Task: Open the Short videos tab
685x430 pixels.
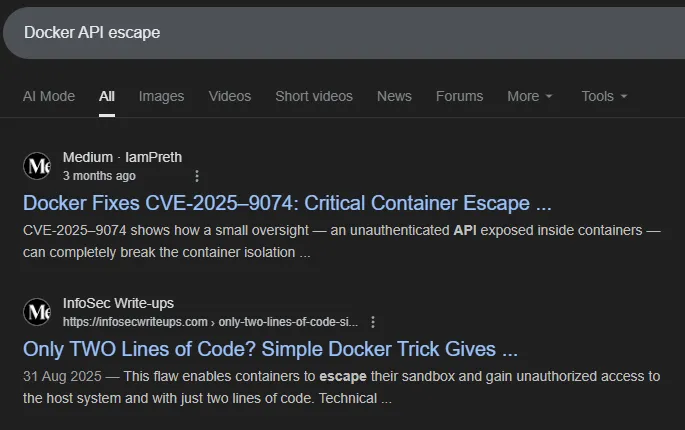Action: point(314,96)
